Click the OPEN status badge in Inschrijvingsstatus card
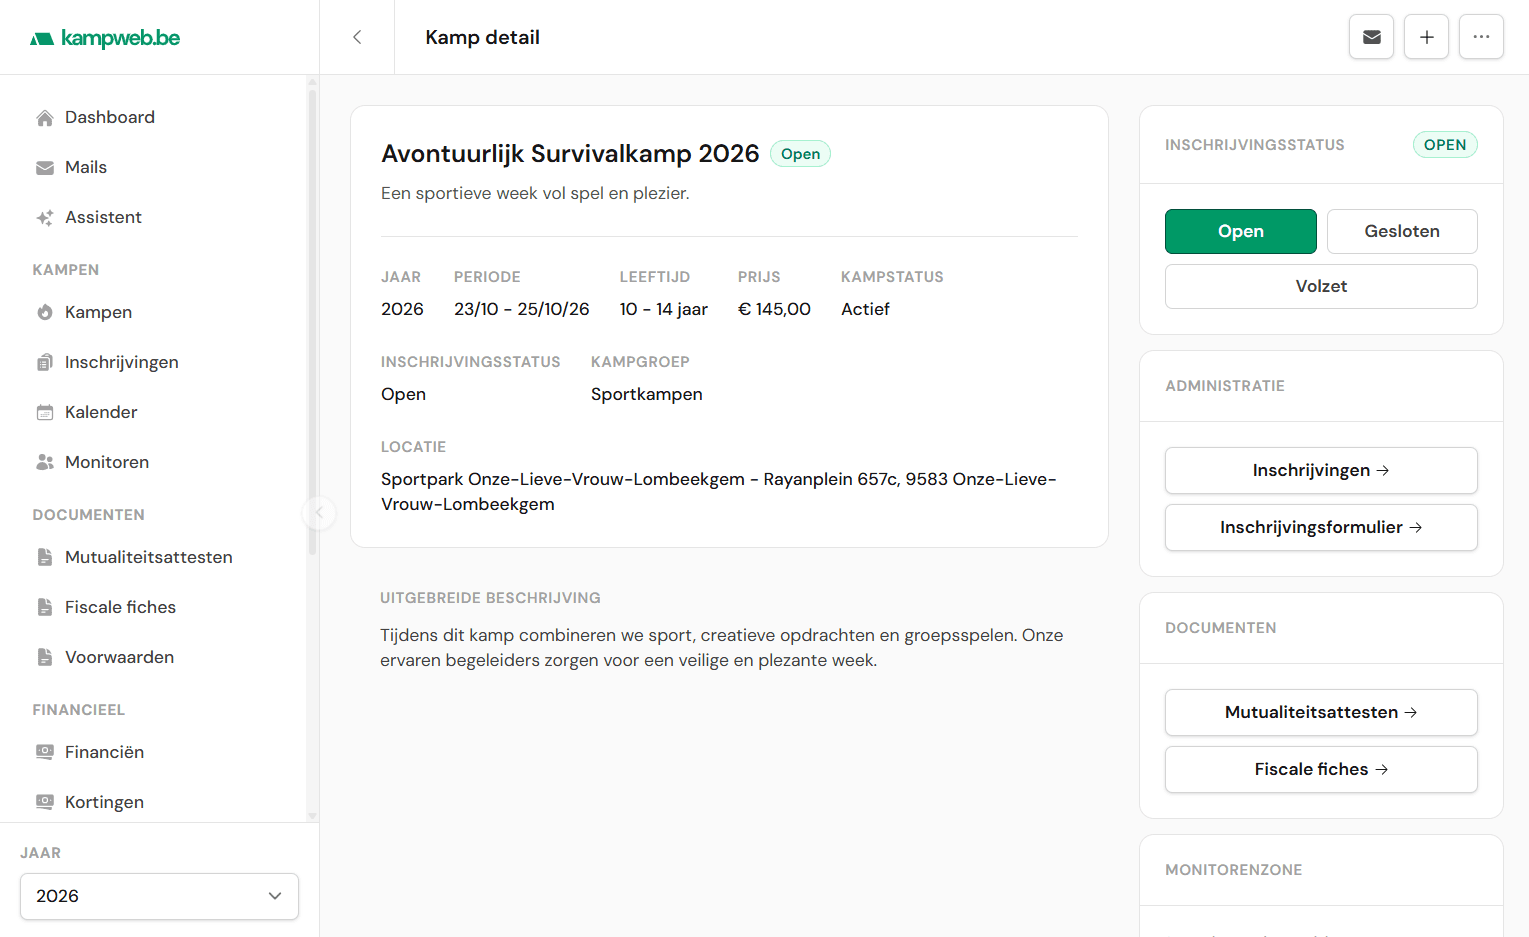This screenshot has width=1529, height=937. pos(1444,145)
